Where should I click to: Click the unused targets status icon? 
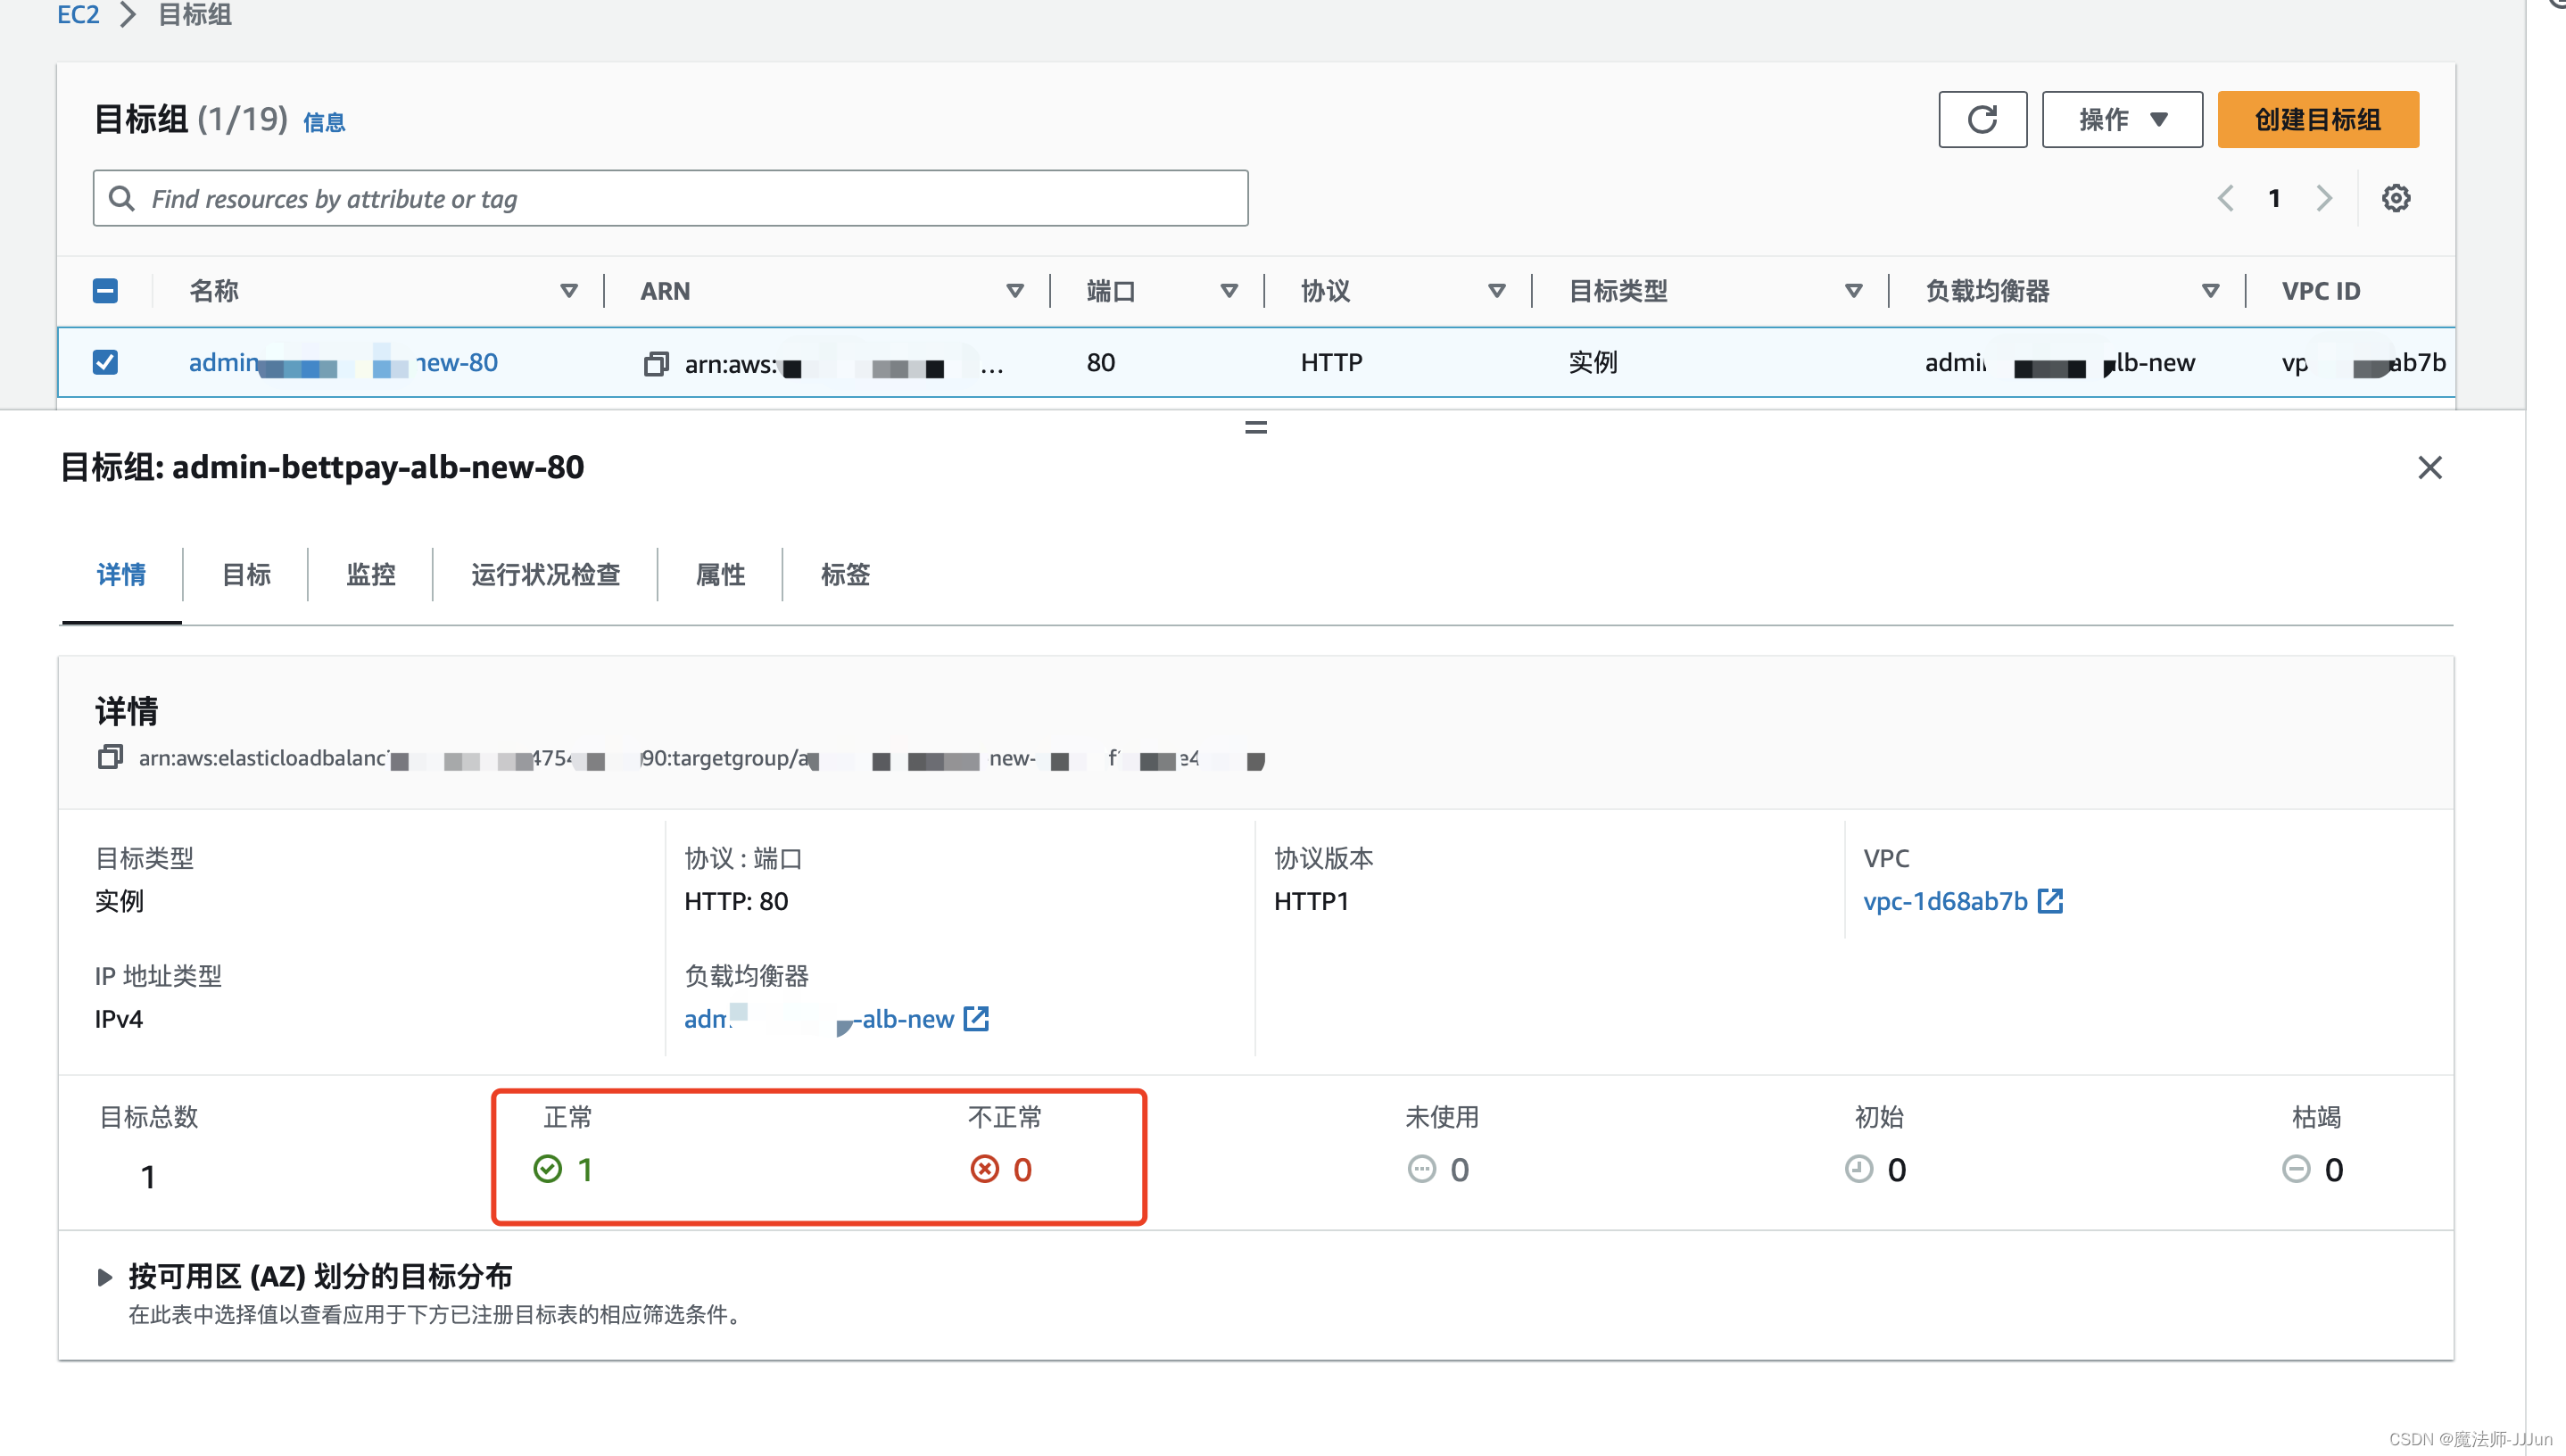(x=1421, y=1169)
